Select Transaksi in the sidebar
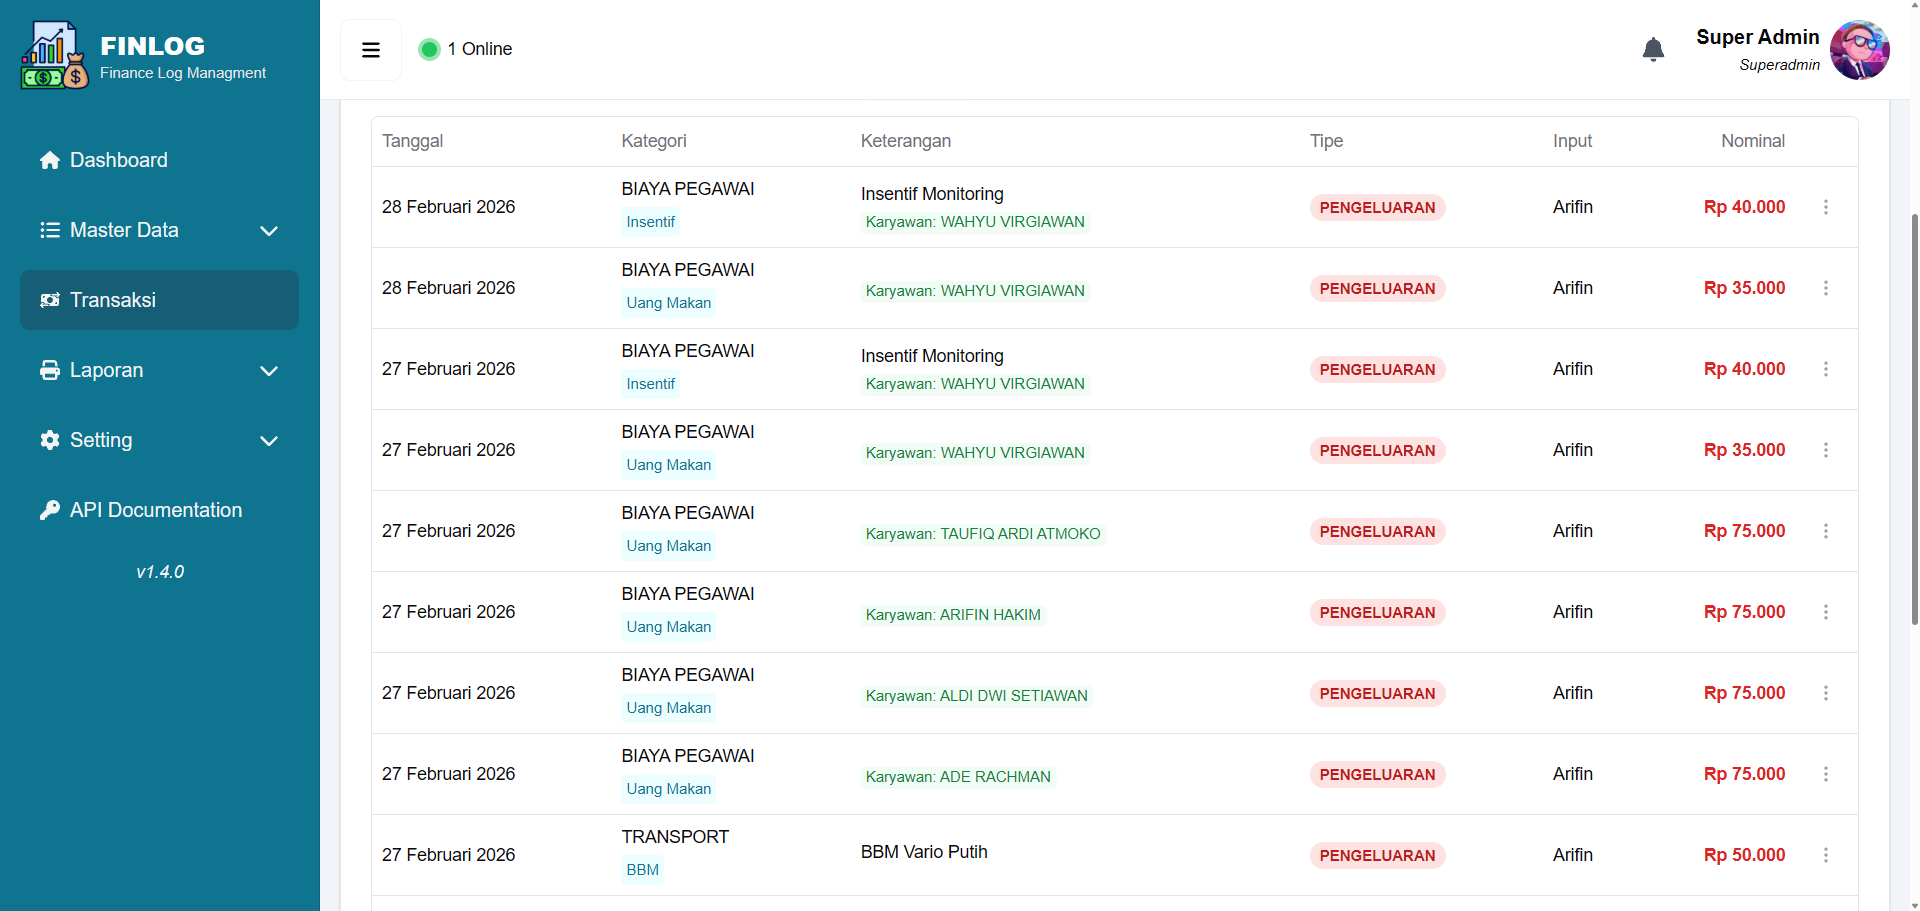 [x=112, y=300]
